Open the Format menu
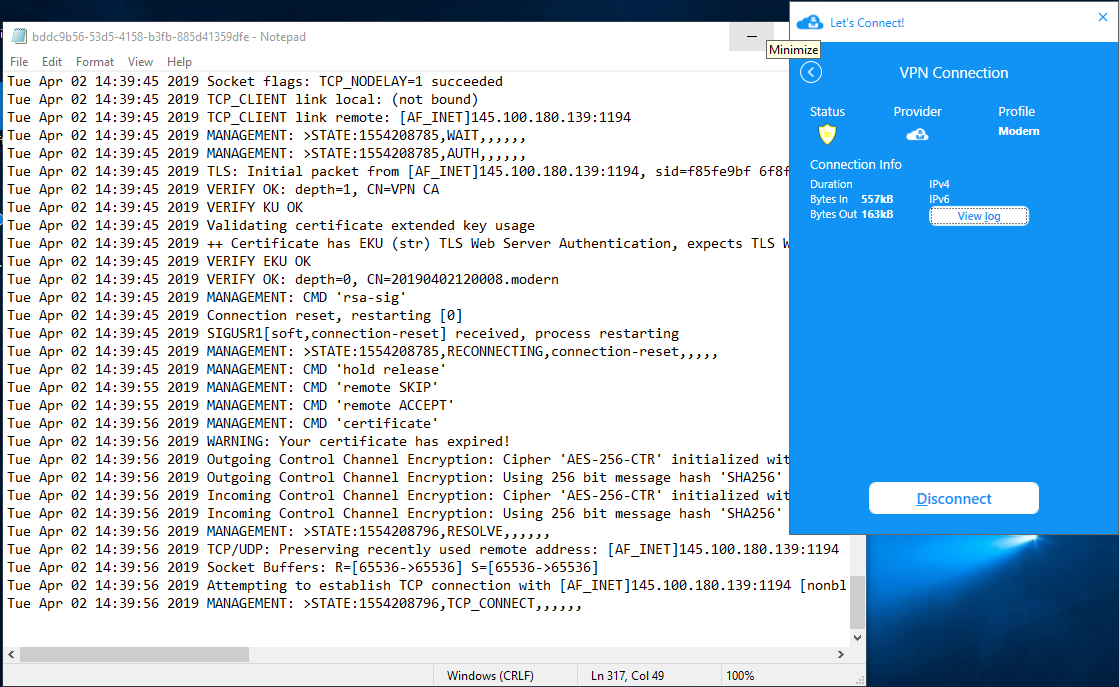This screenshot has width=1119, height=687. [94, 62]
